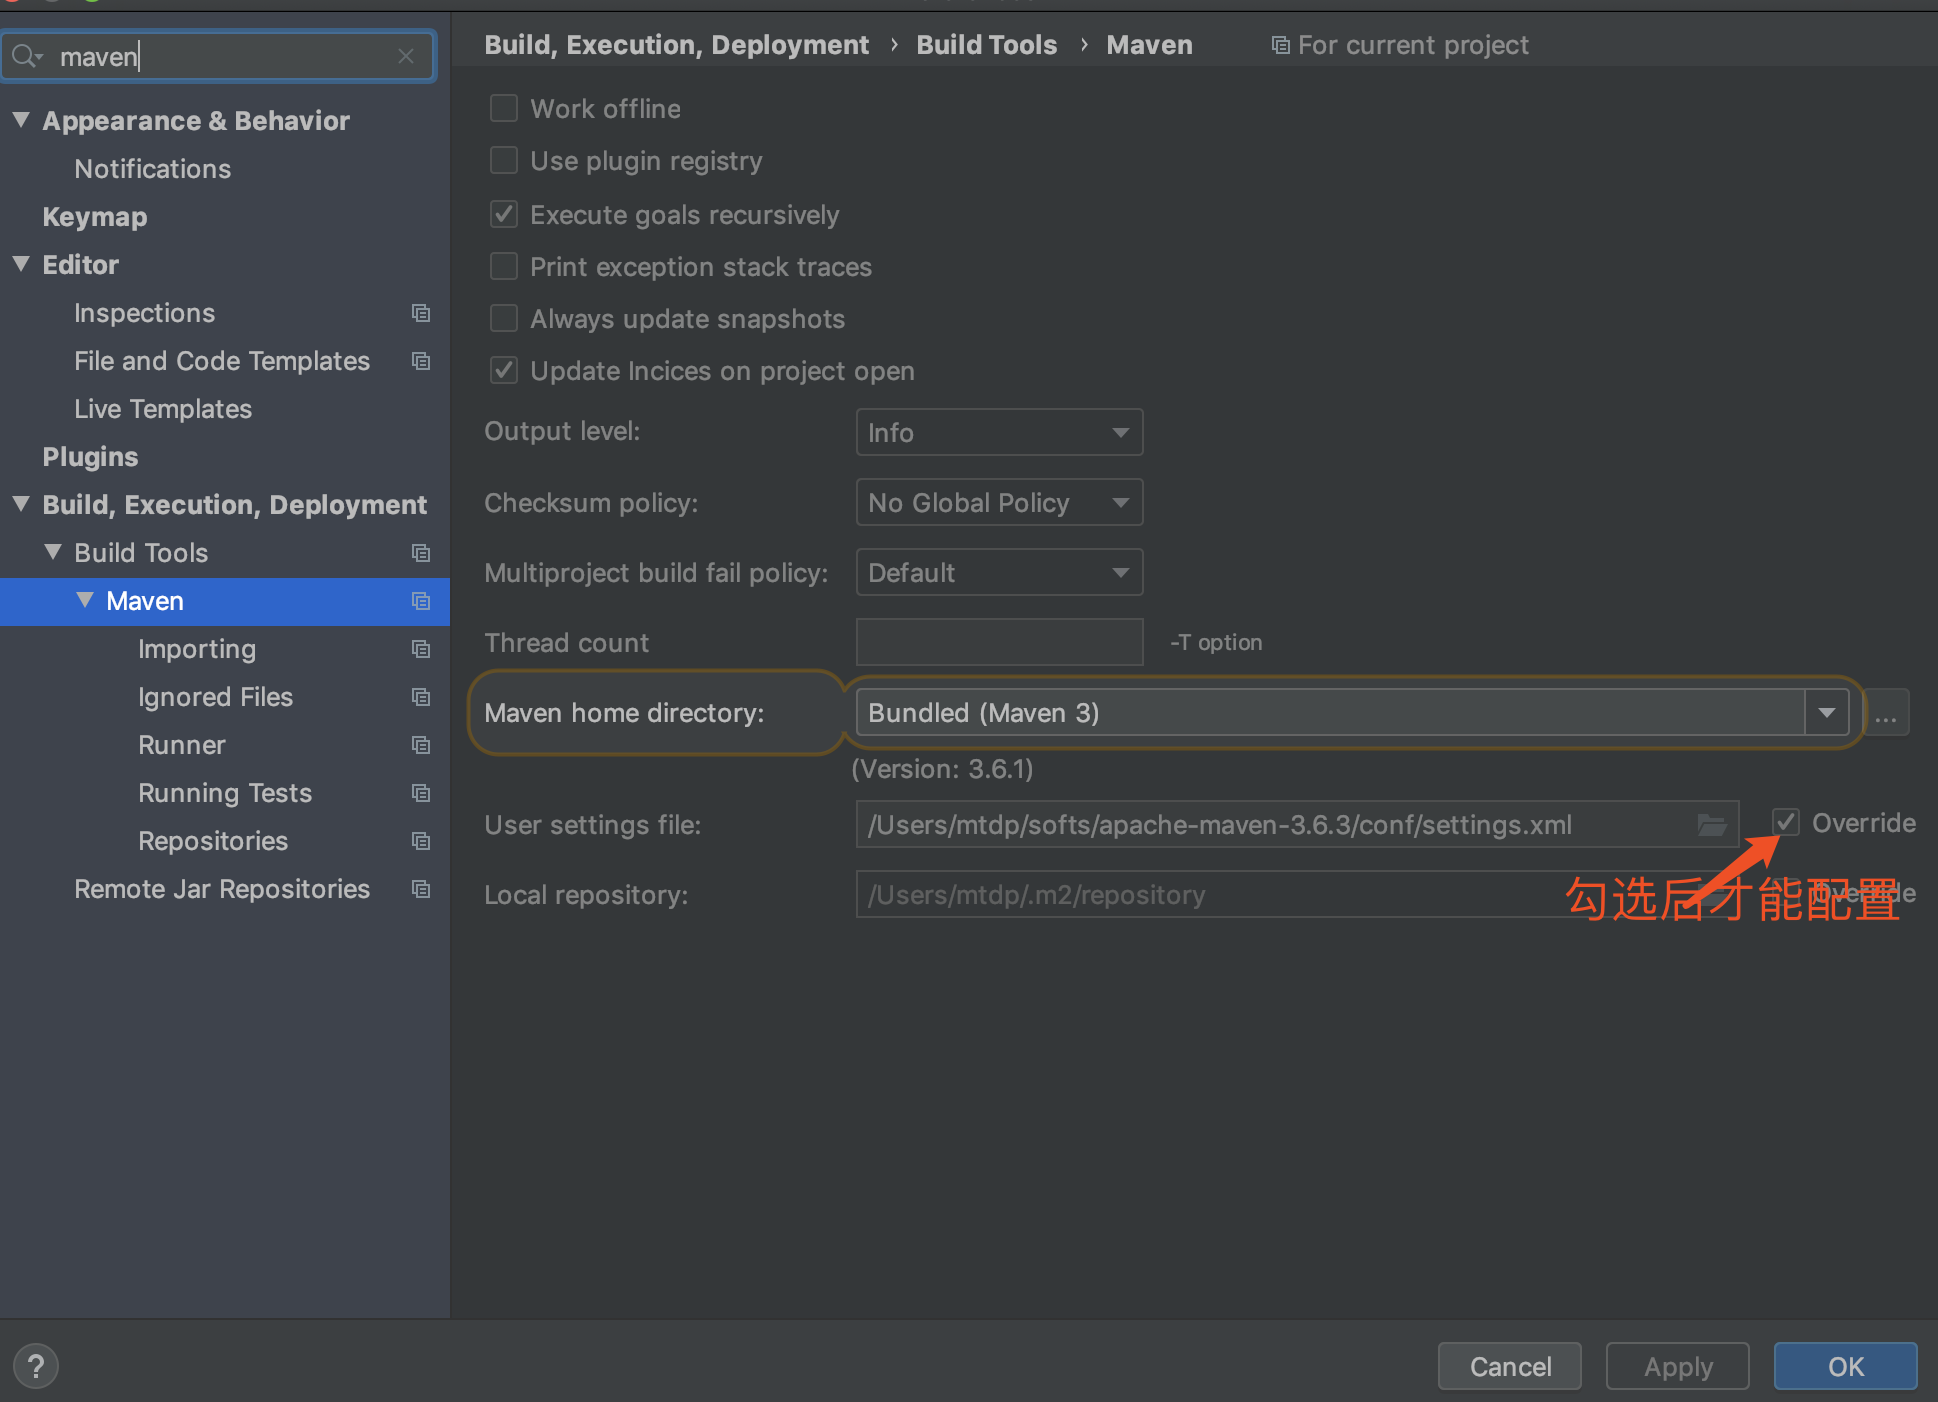This screenshot has width=1938, height=1402.
Task: Collapse the Editor tree section
Action: click(21, 264)
